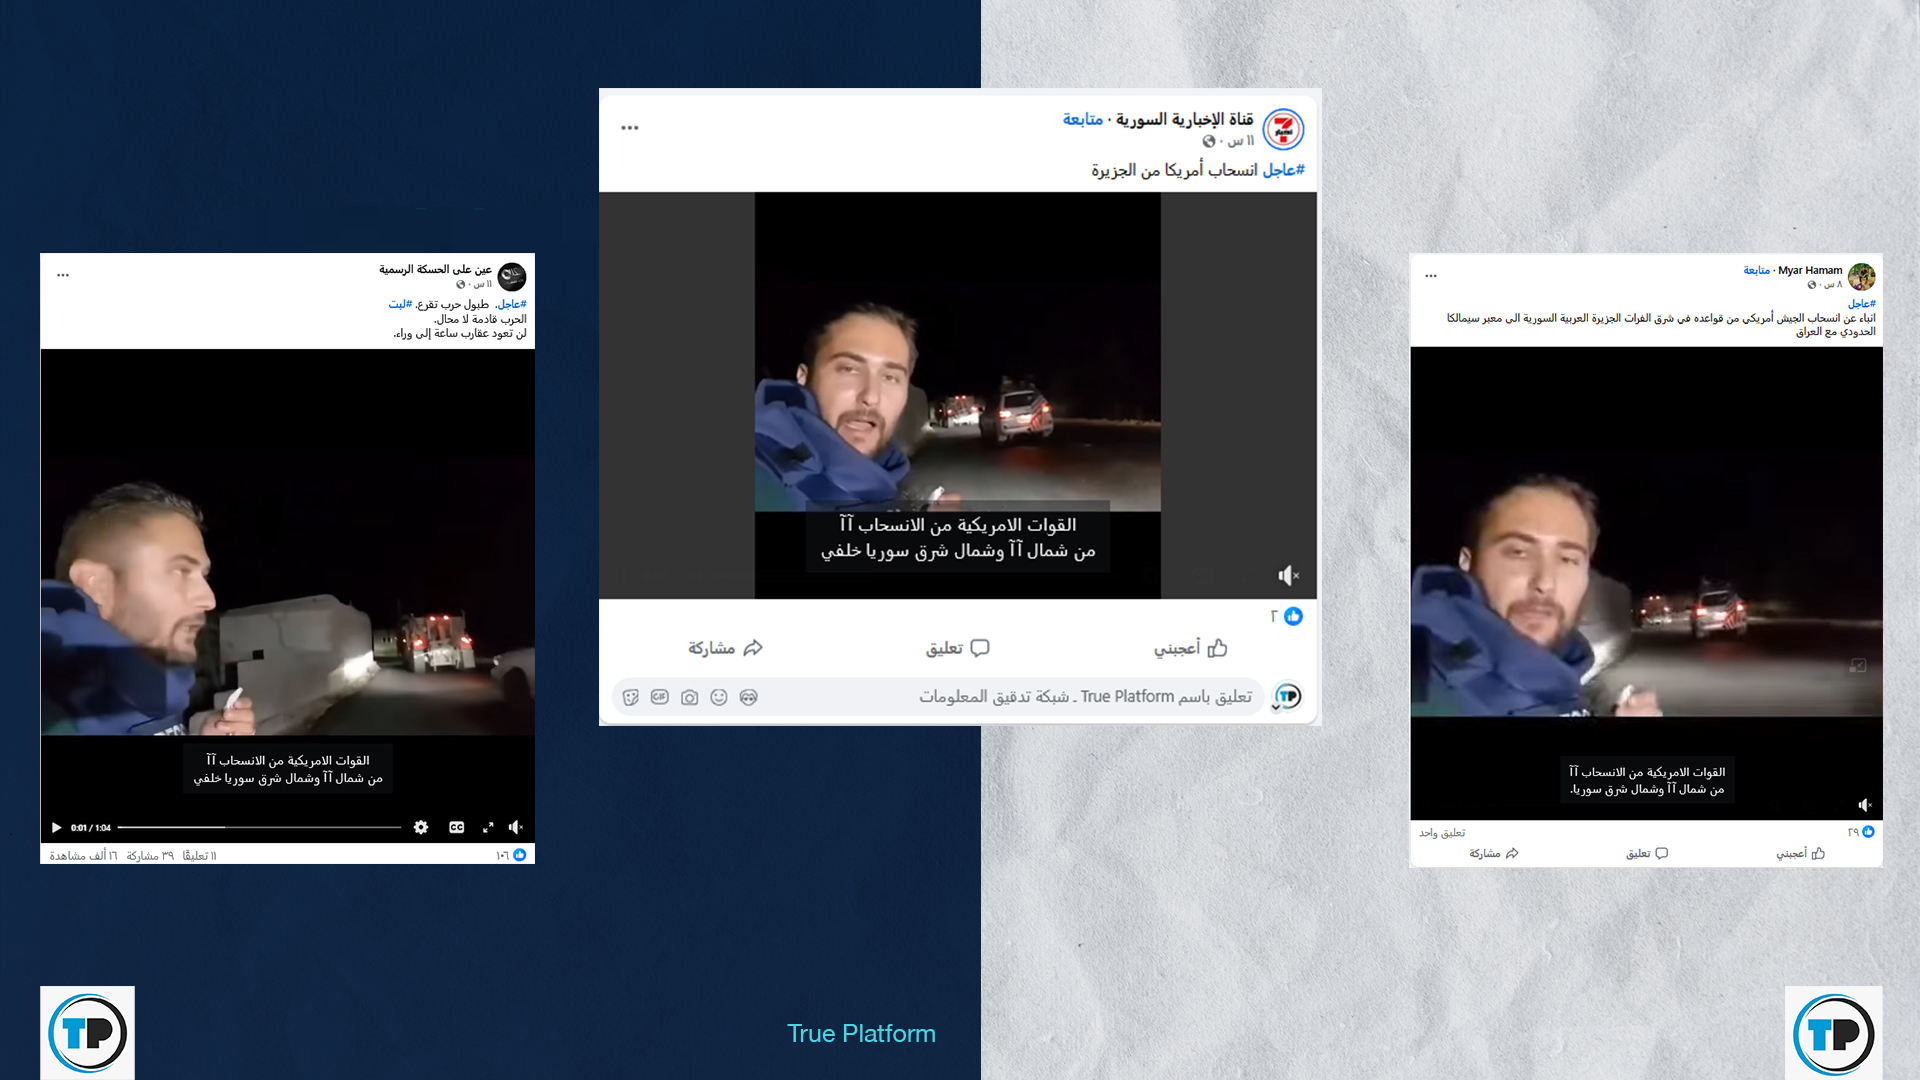Share the center post via مشاركة
The height and width of the screenshot is (1080, 1920).
tap(725, 648)
